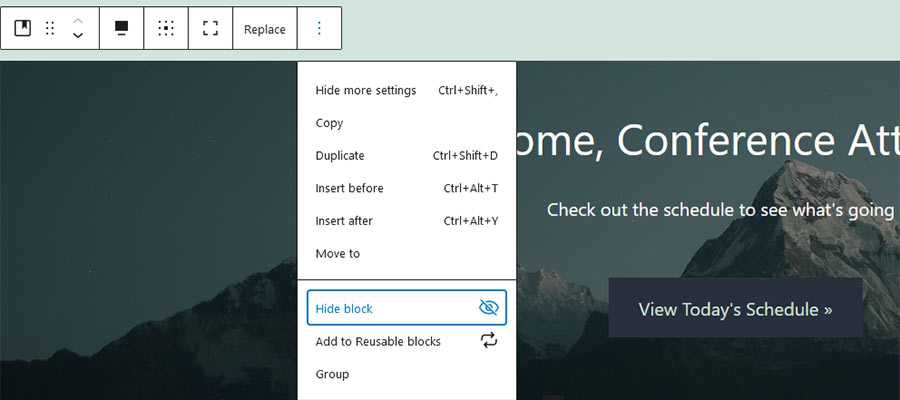
Task: Open content position grid icon
Action: [166, 29]
